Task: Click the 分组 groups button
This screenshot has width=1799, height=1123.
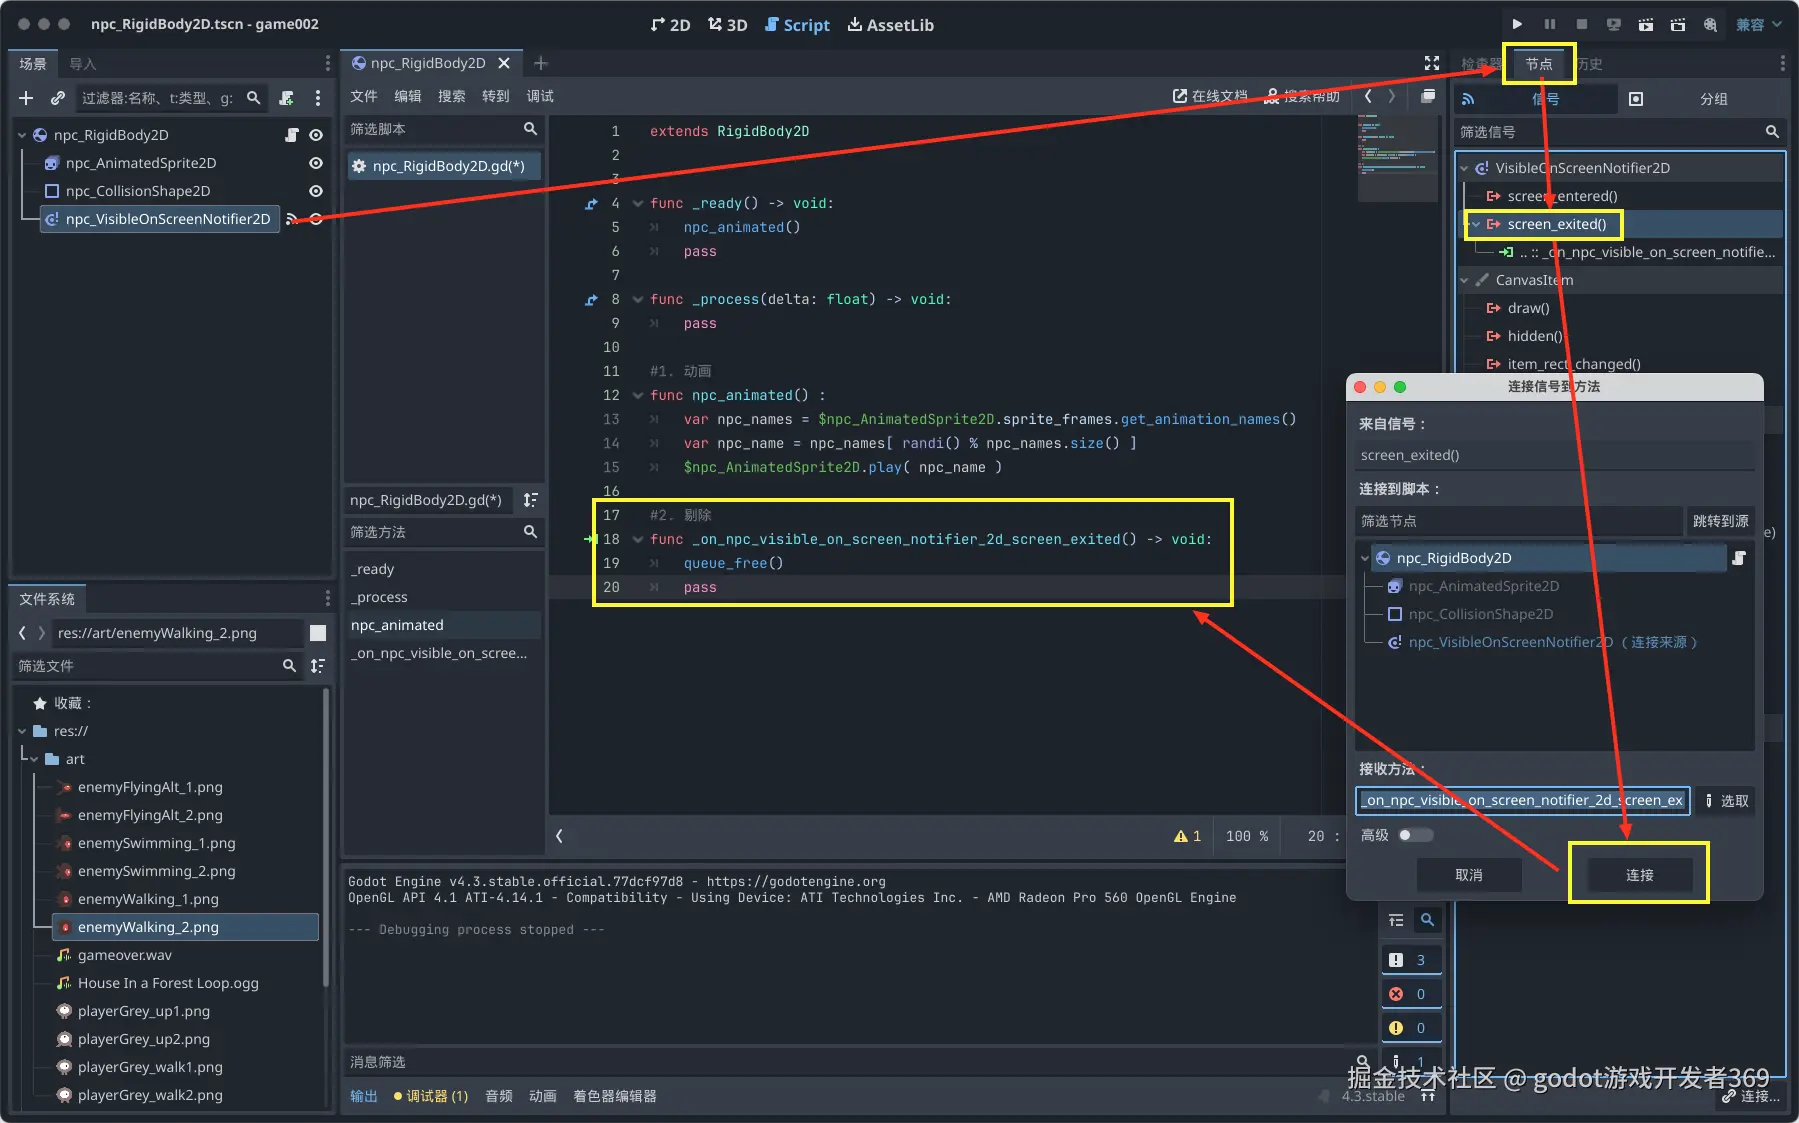Action: 1714,99
